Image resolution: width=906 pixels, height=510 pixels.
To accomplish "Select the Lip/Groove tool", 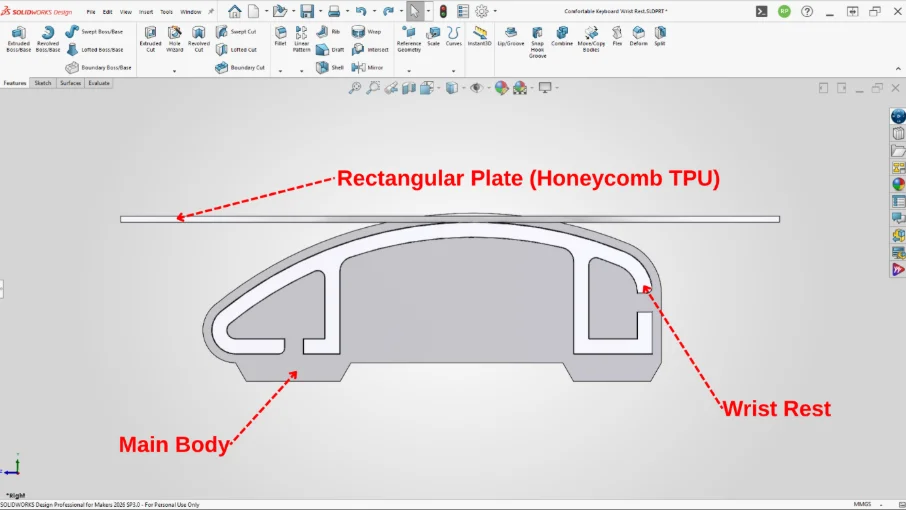I will 511,36.
